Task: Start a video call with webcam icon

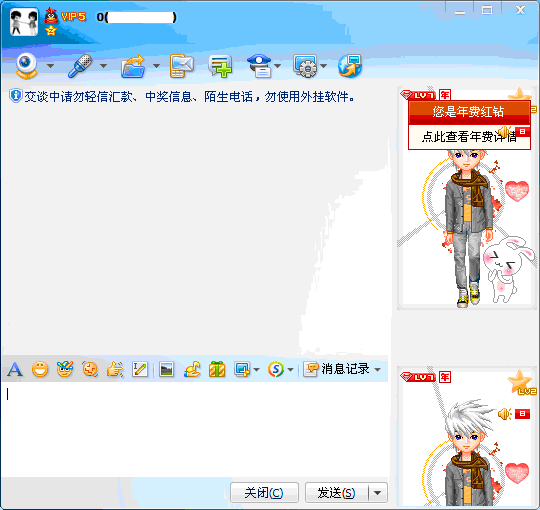Action: pos(27,65)
